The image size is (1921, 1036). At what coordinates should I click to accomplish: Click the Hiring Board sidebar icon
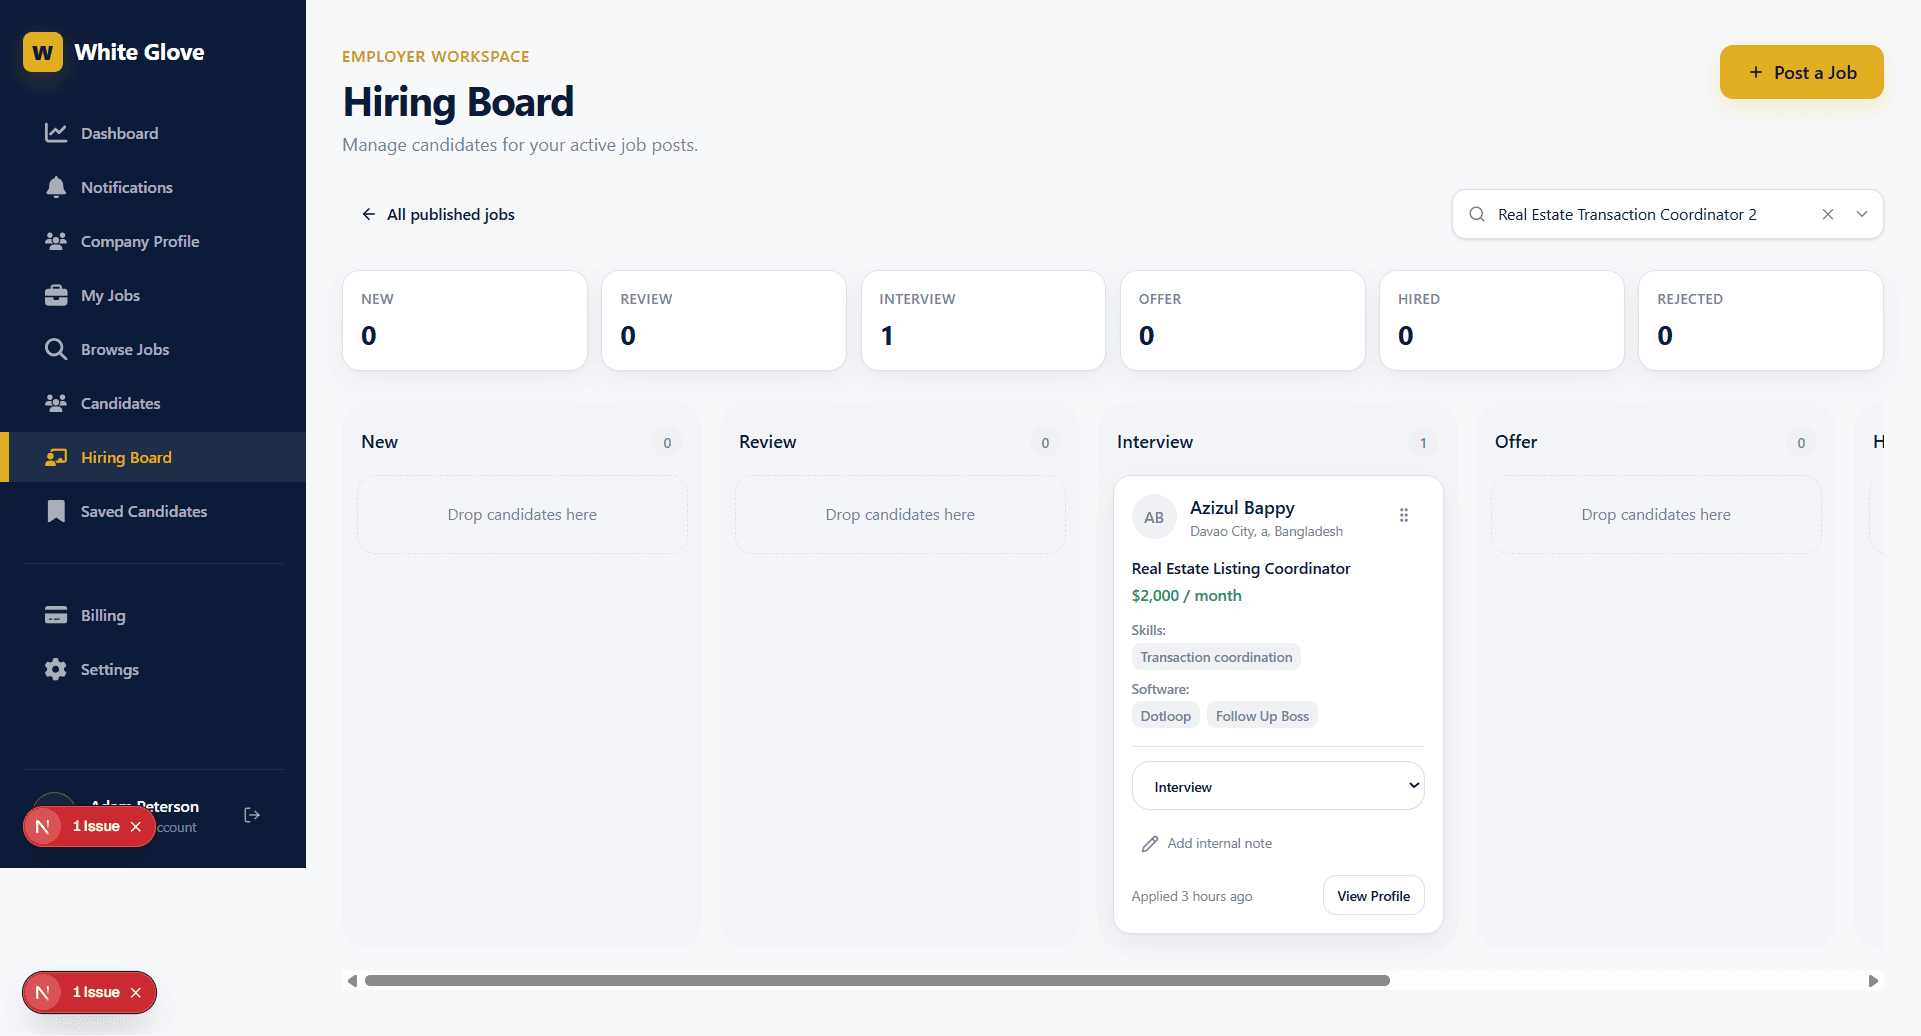[x=56, y=457]
